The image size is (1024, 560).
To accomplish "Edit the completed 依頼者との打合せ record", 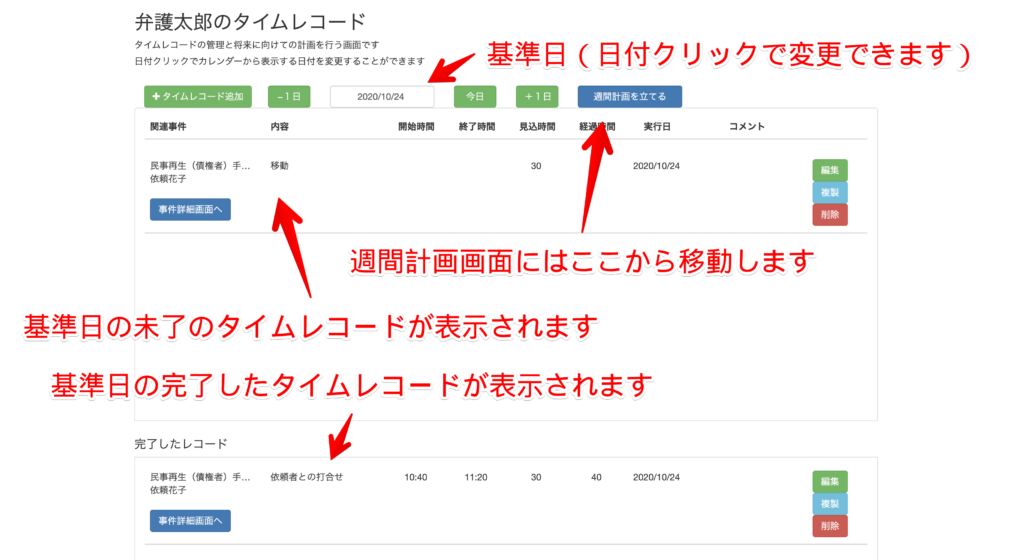I will 829,482.
